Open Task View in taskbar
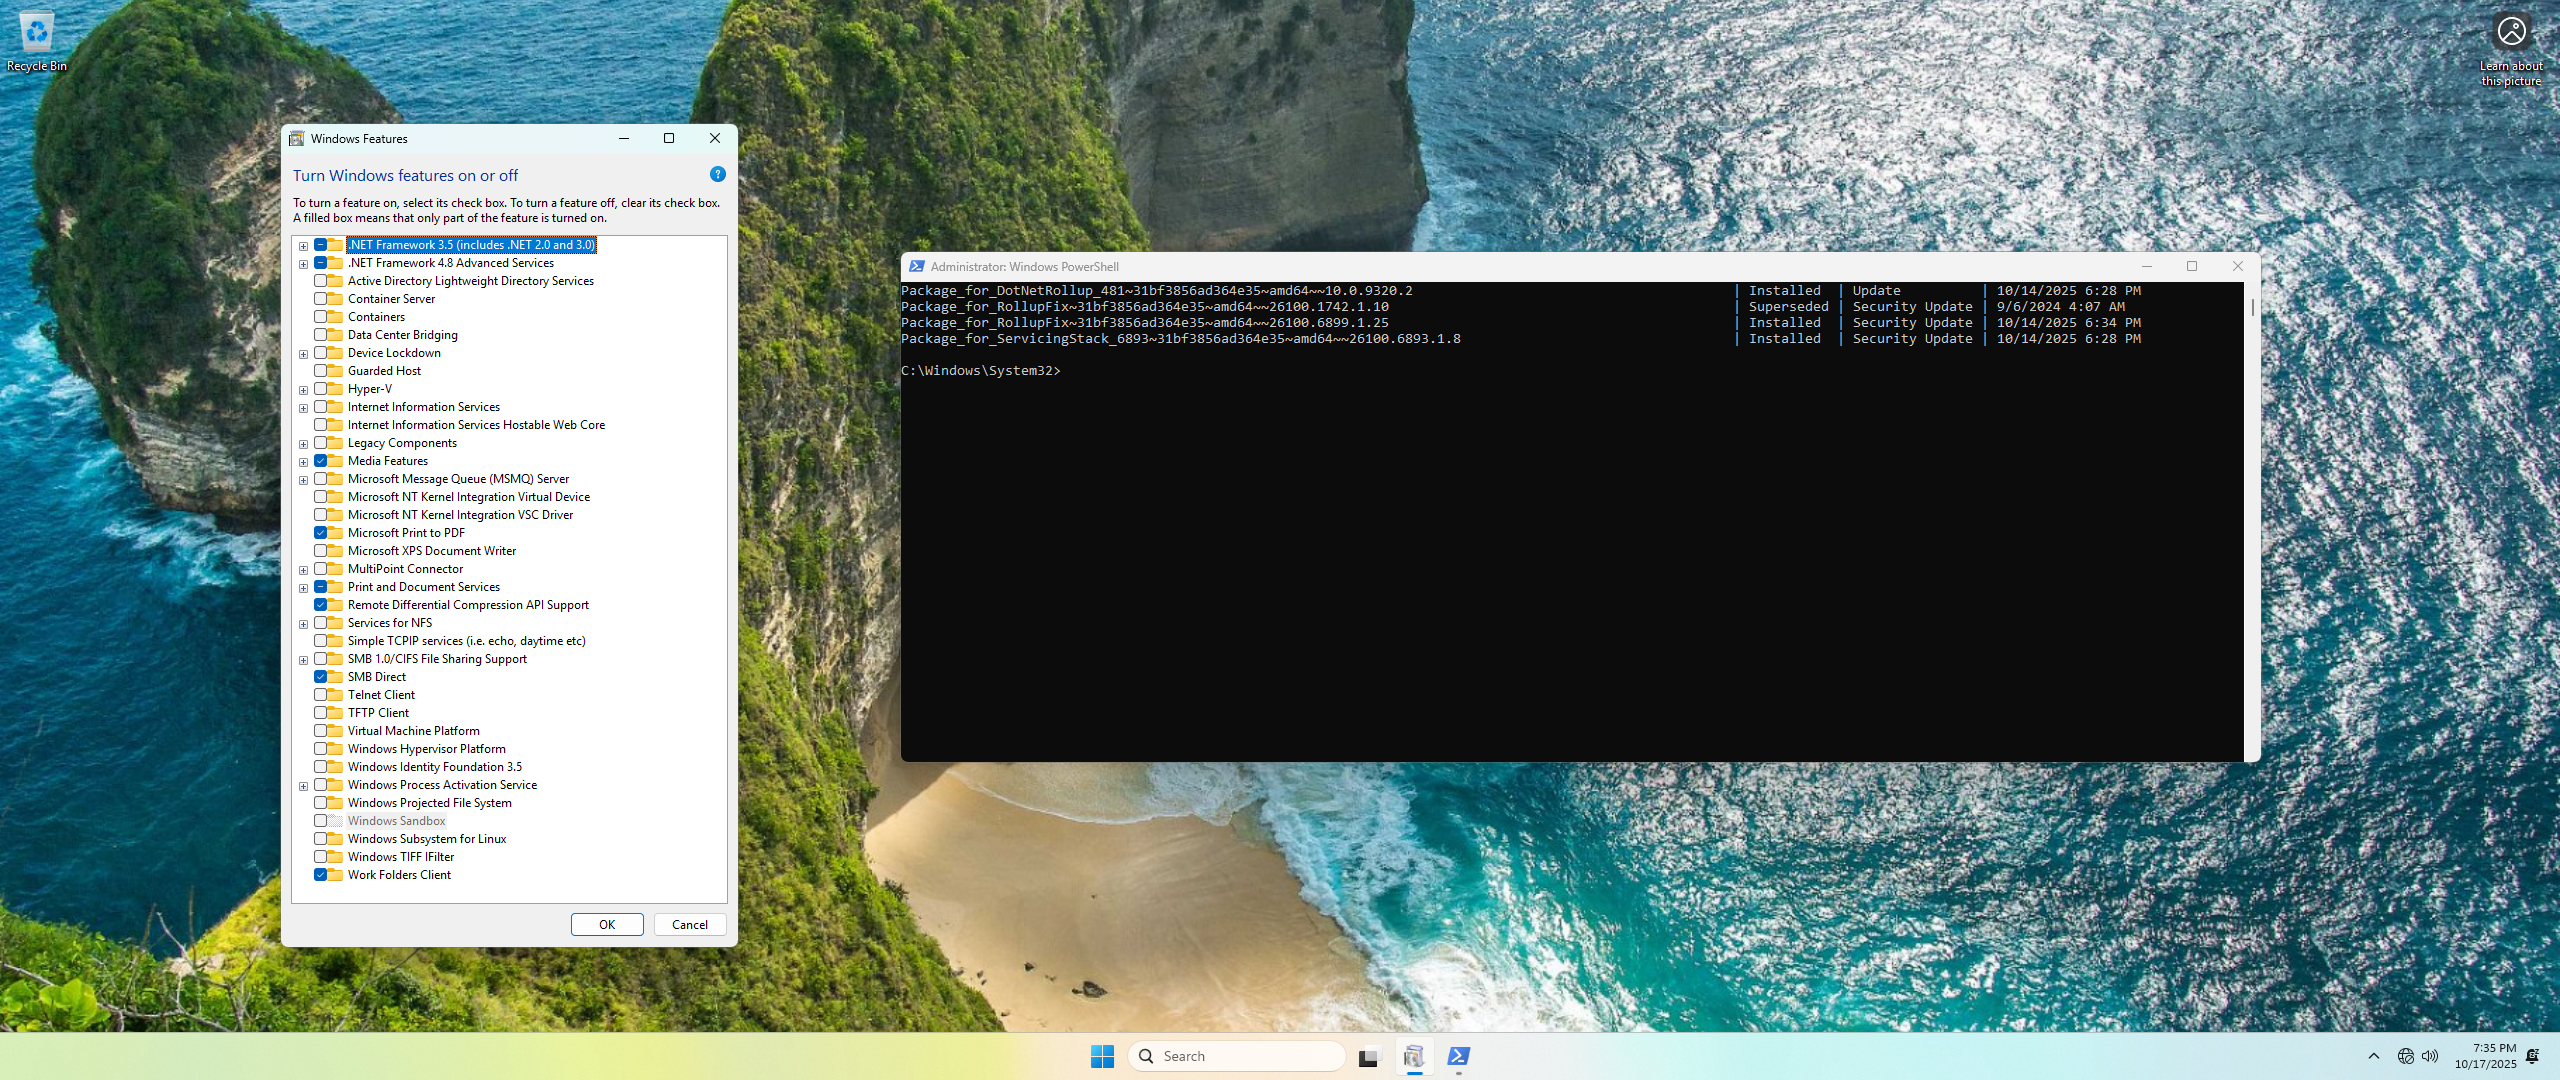This screenshot has height=1080, width=2560. click(x=1368, y=1056)
